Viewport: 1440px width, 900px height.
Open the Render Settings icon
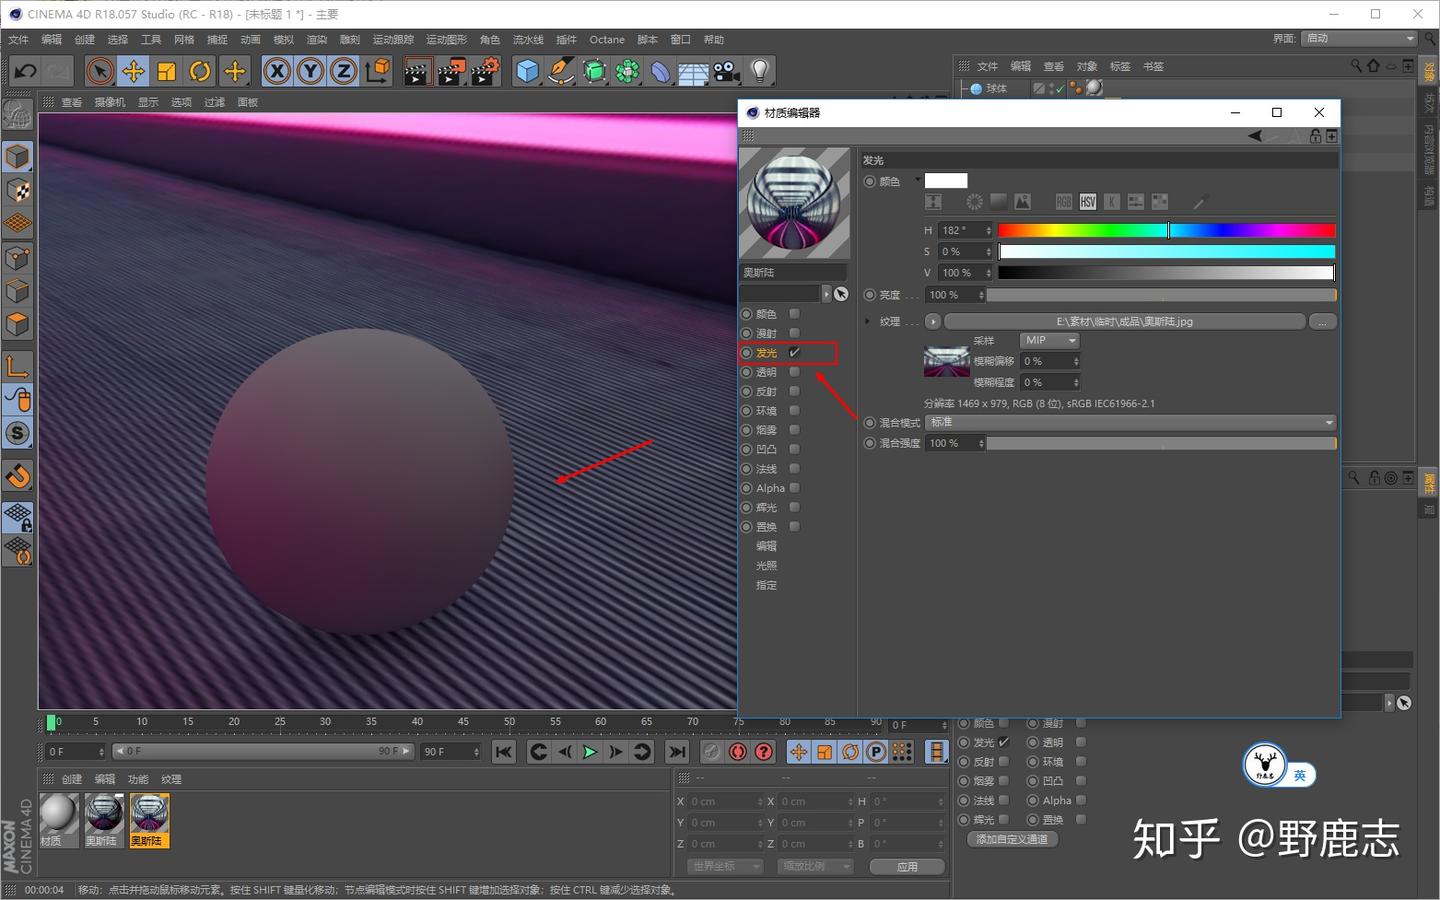484,71
